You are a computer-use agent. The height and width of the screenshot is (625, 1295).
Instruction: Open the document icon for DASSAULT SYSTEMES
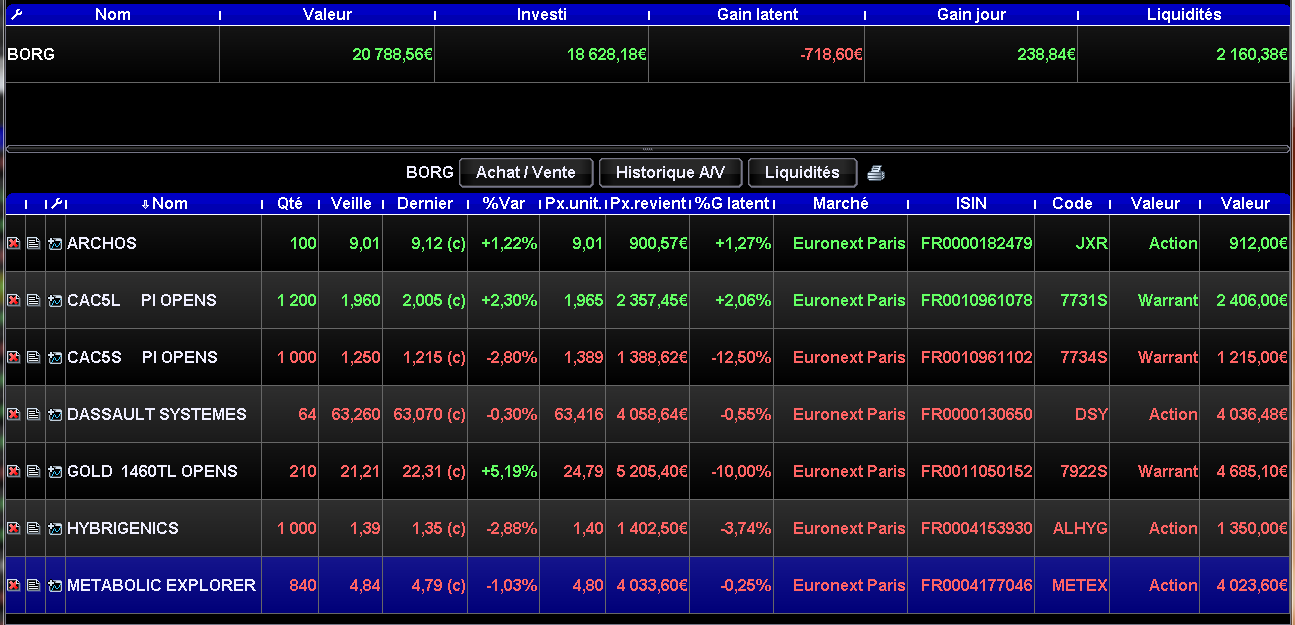pos(34,414)
